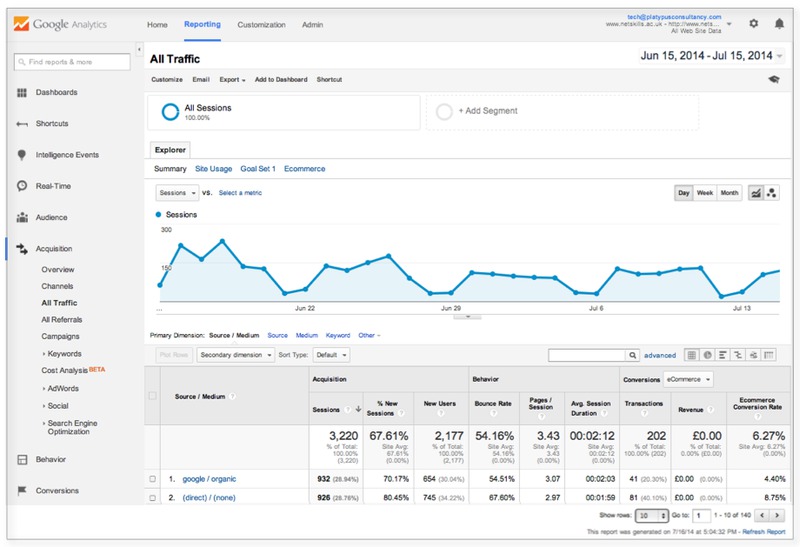Go to previous page of rows
Viewport: 800px width, 547px height.
(x=762, y=515)
